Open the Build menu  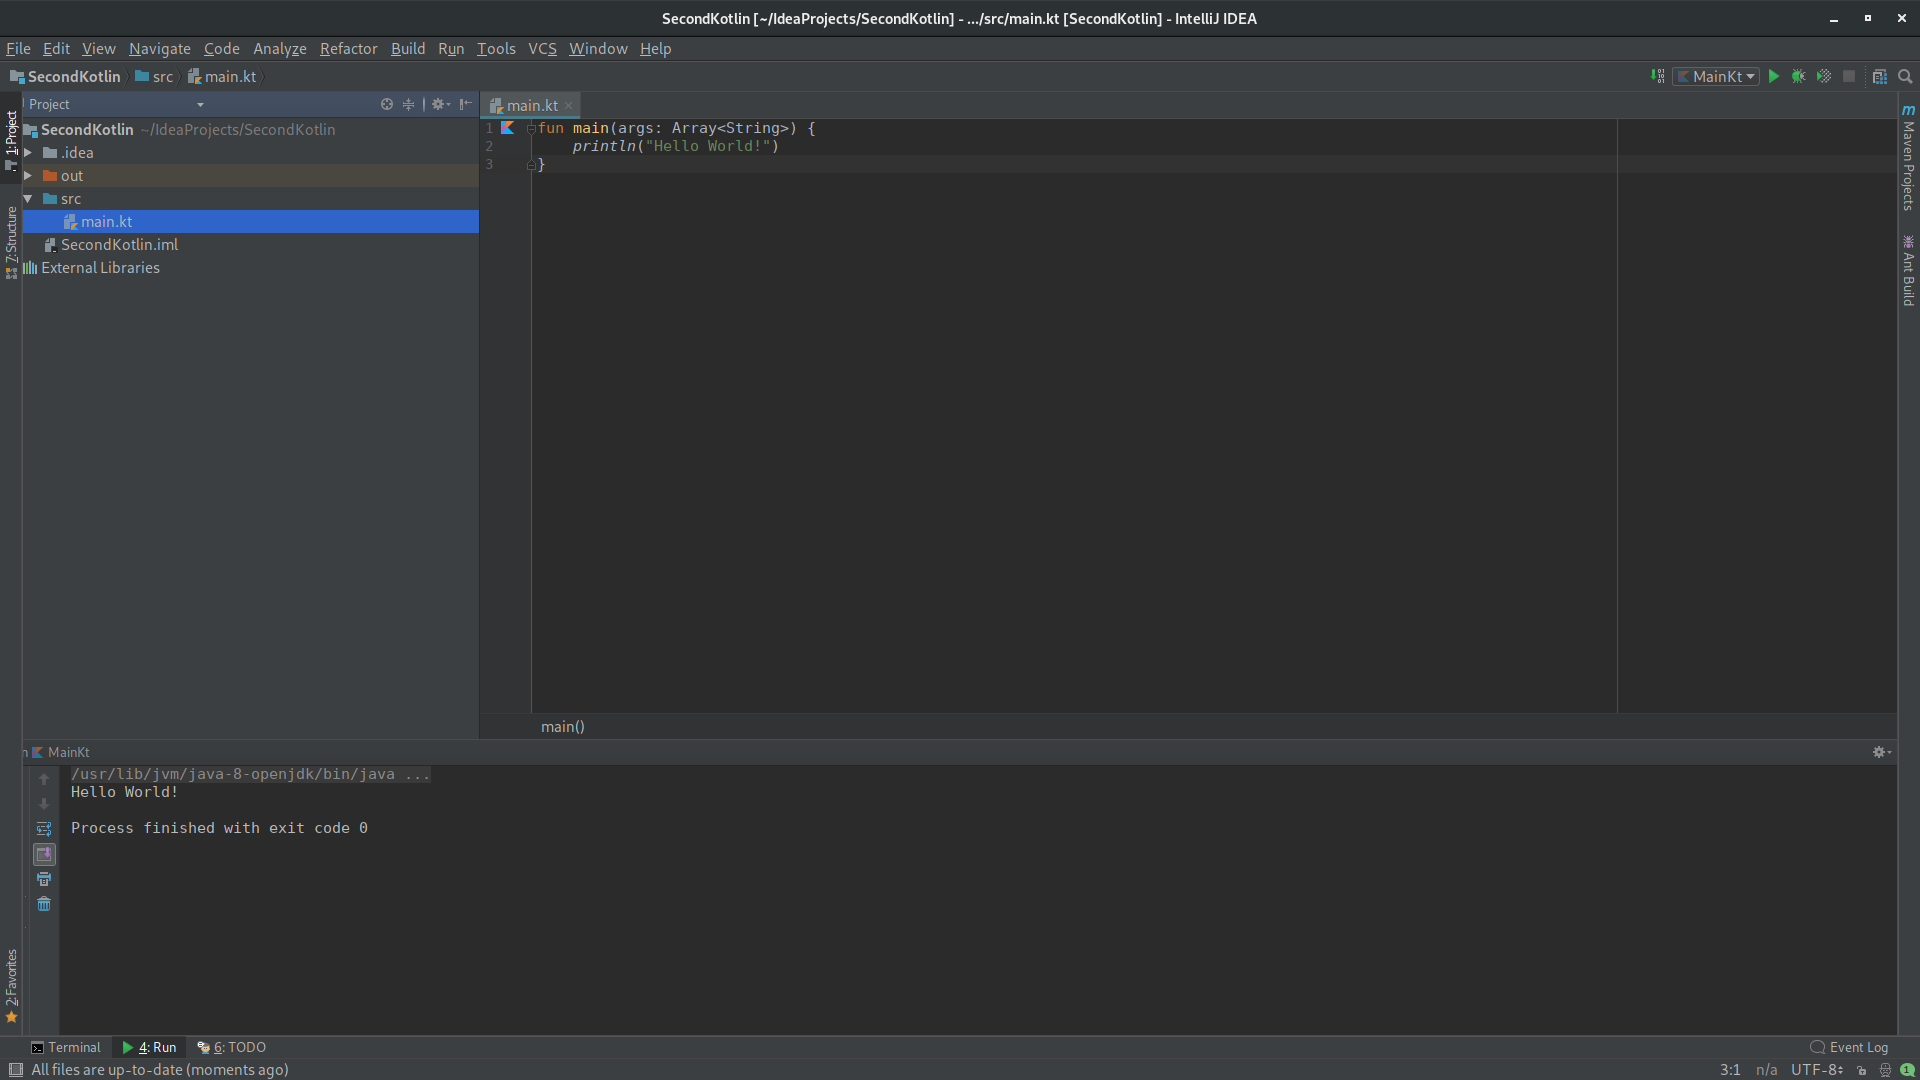[x=408, y=48]
